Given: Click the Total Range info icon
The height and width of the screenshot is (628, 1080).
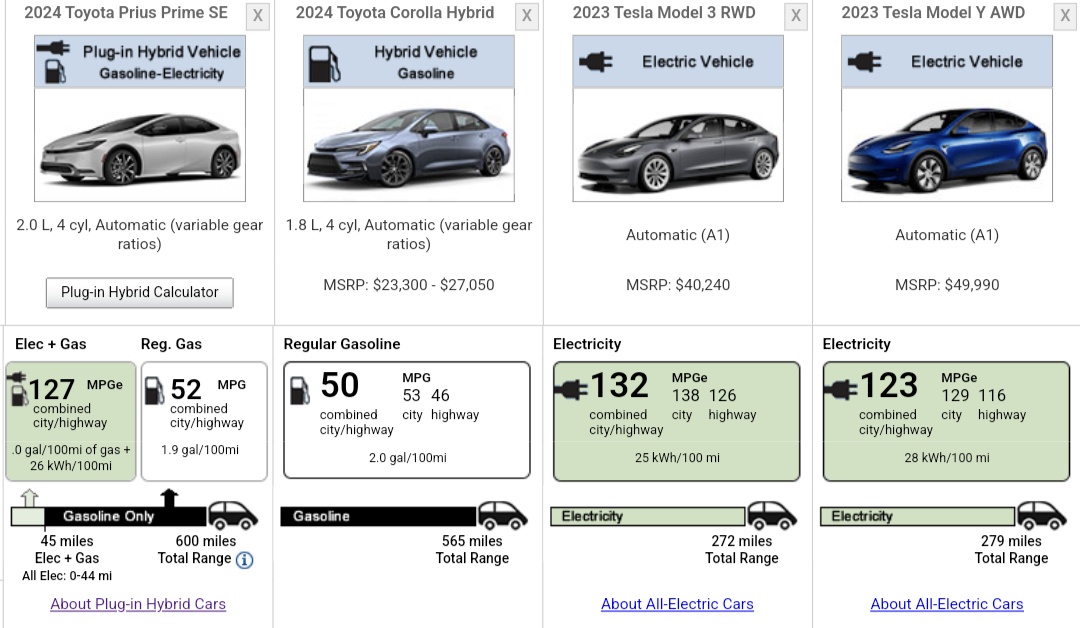Looking at the screenshot, I should click(245, 560).
